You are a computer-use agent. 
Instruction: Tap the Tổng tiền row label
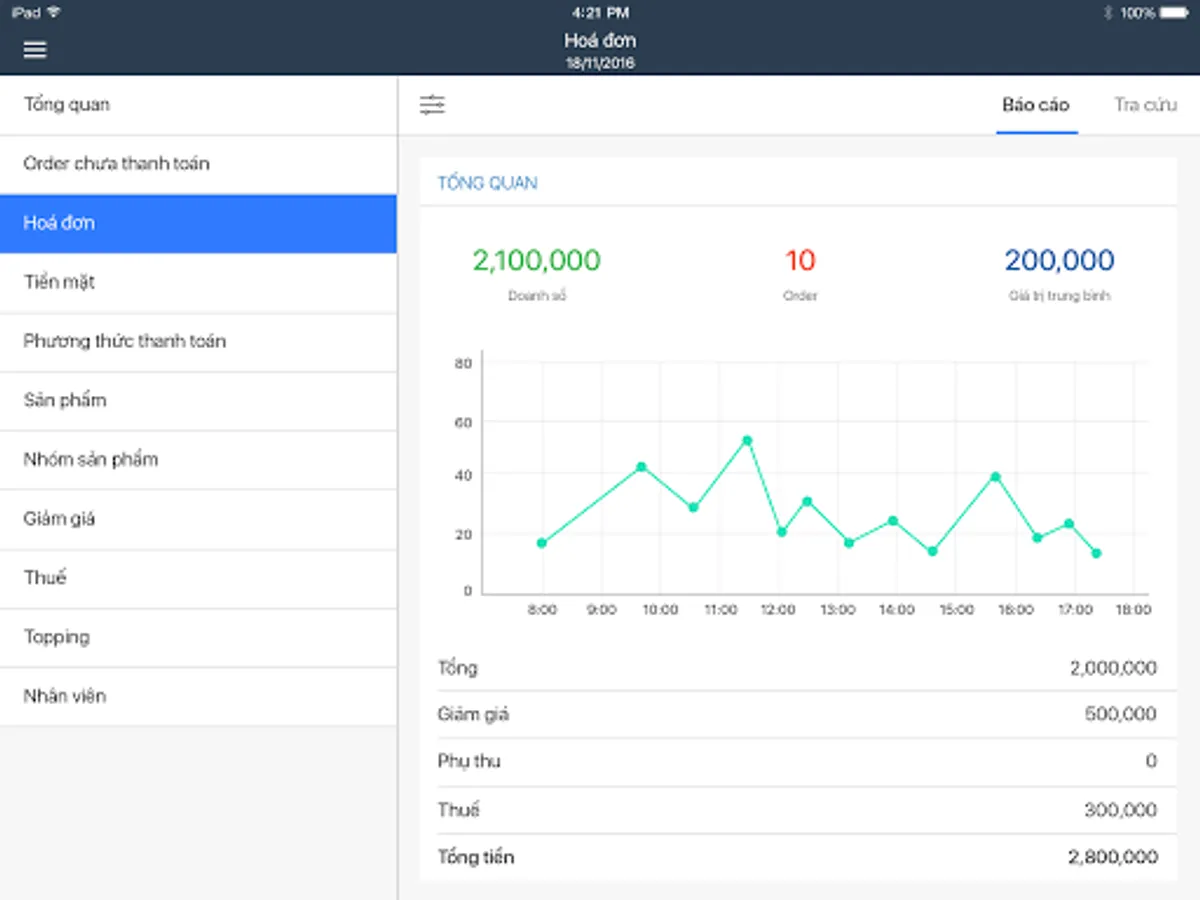[476, 857]
